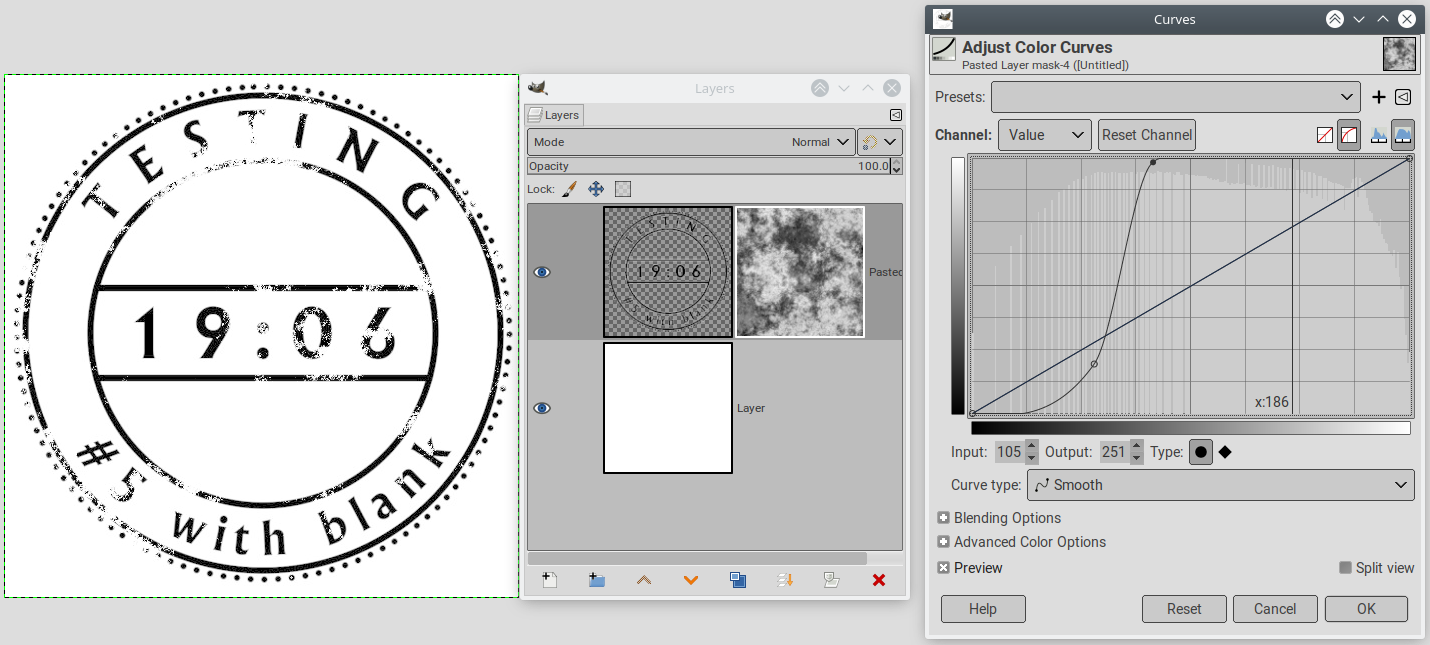Click the Reset Channel button
Viewport: 1430px width, 645px height.
(1146, 135)
